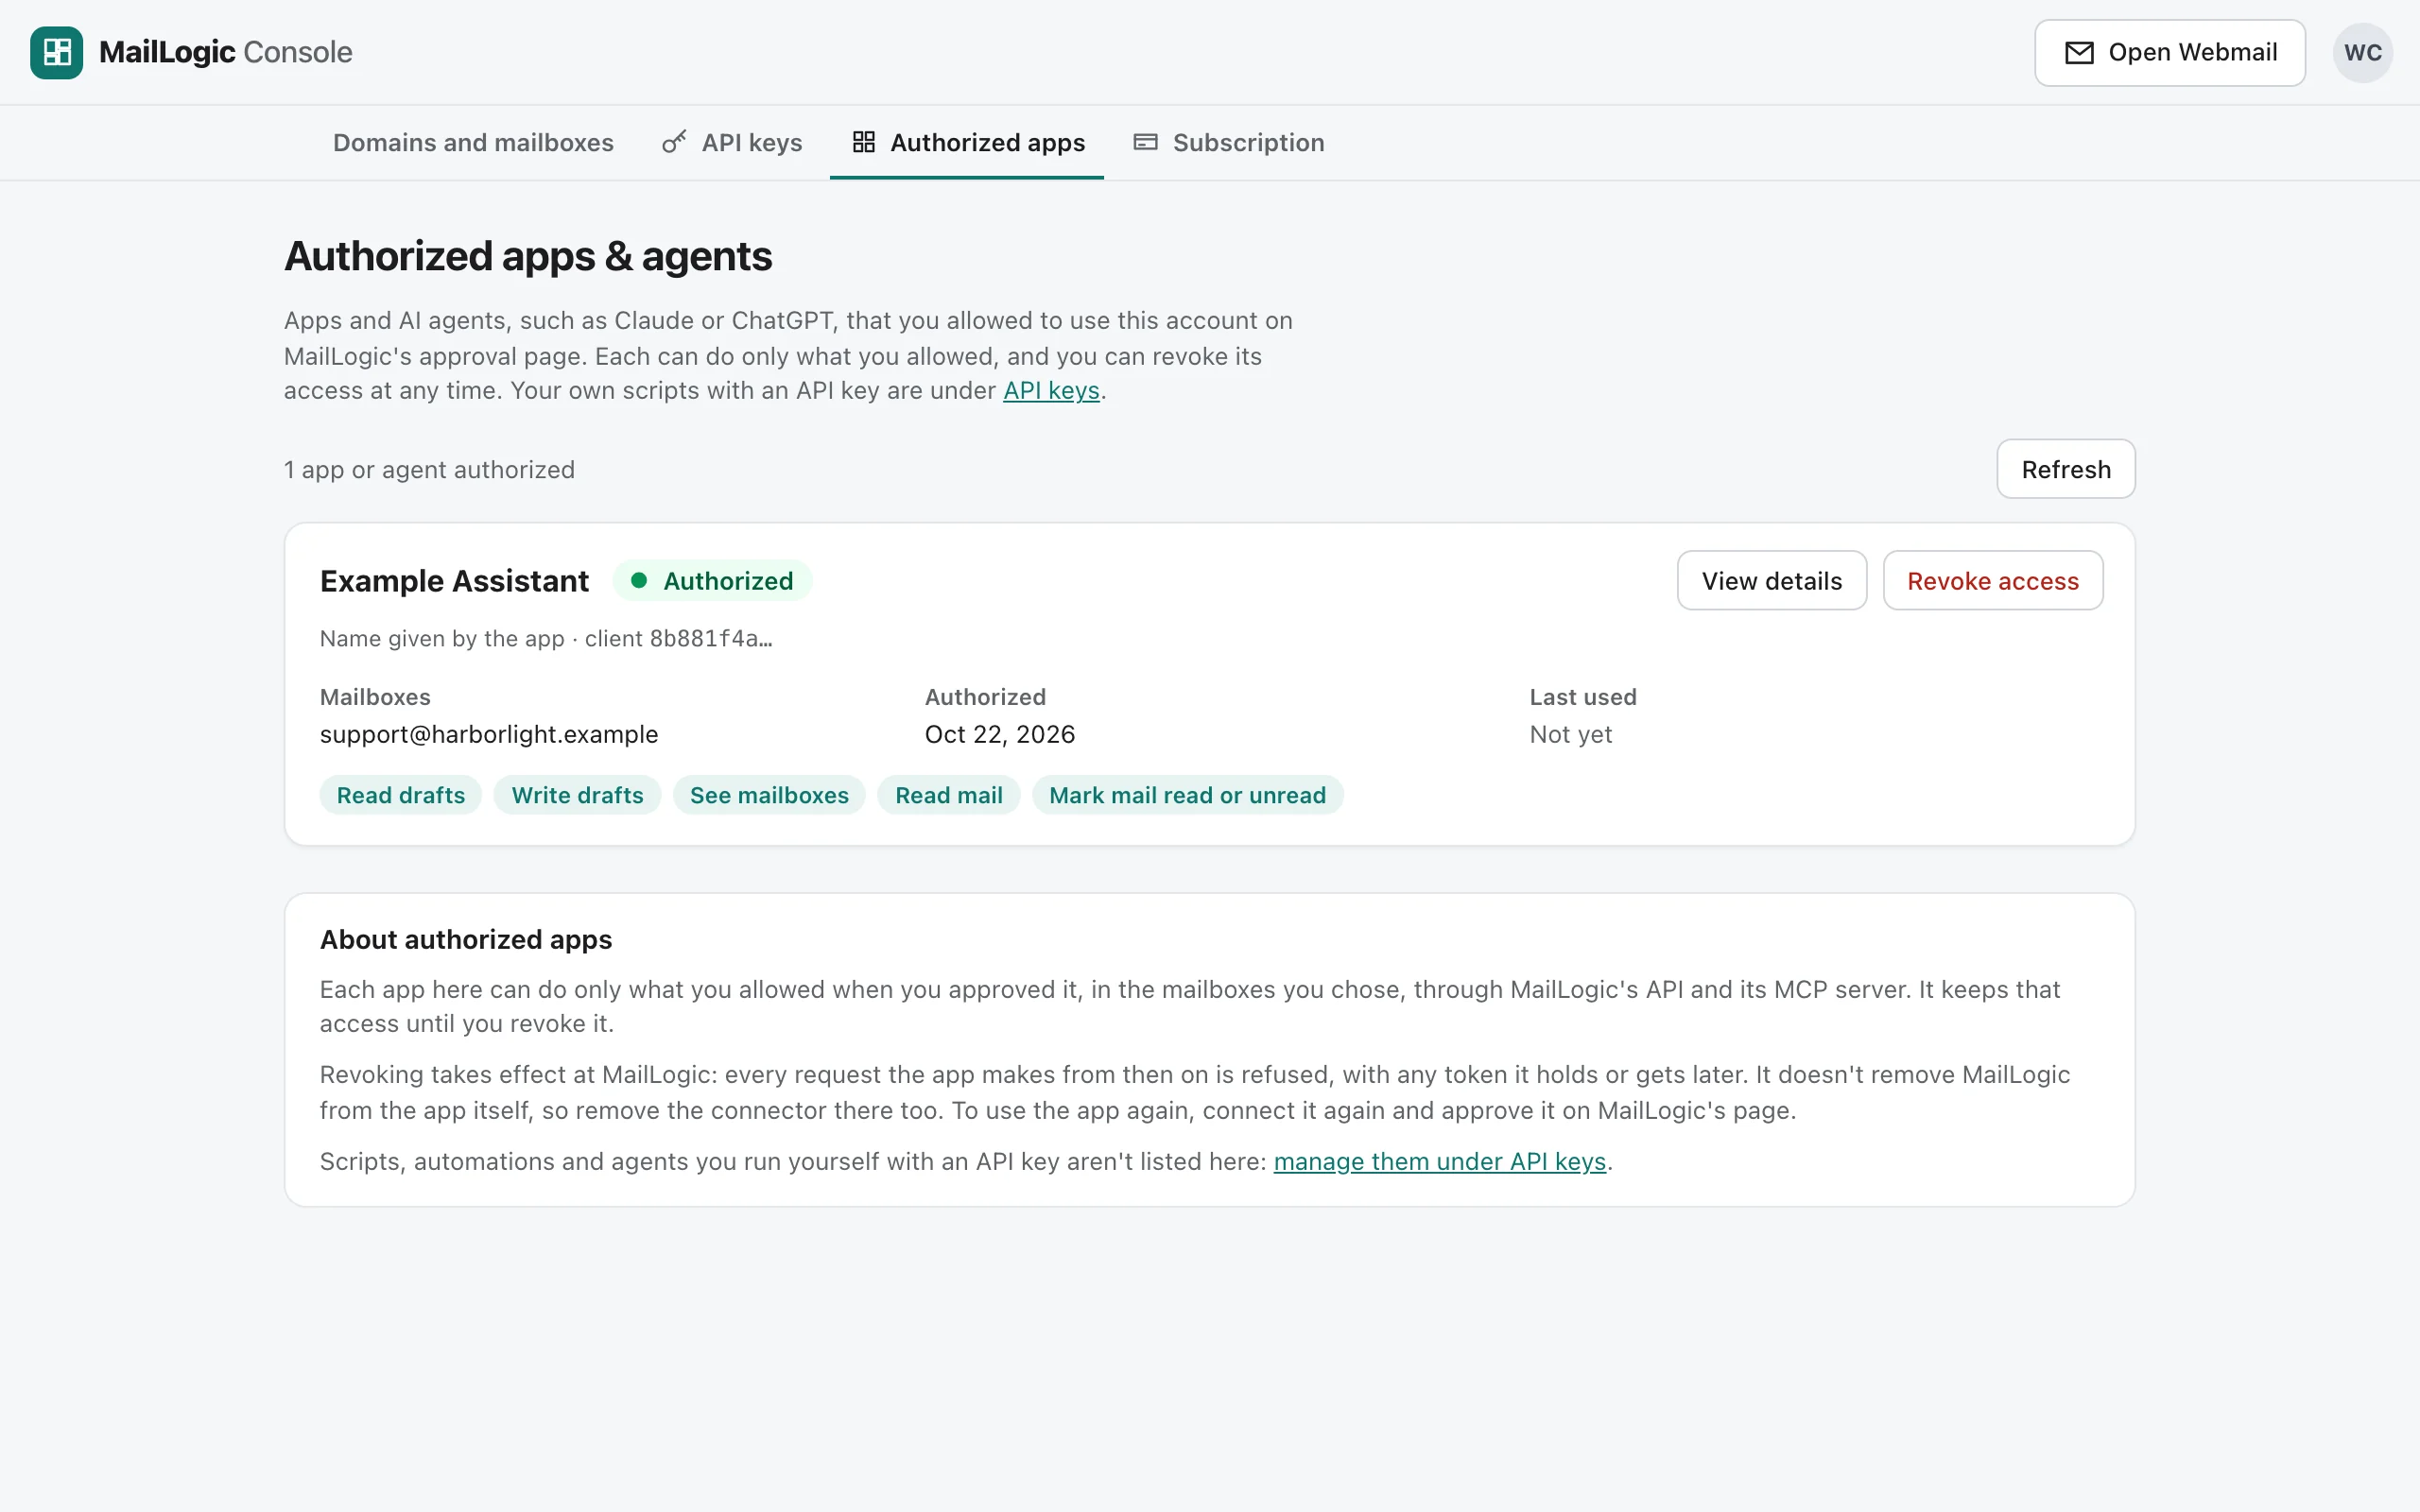Click the Authorized status badge
Image resolution: width=2420 pixels, height=1512 pixels.
[x=713, y=580]
